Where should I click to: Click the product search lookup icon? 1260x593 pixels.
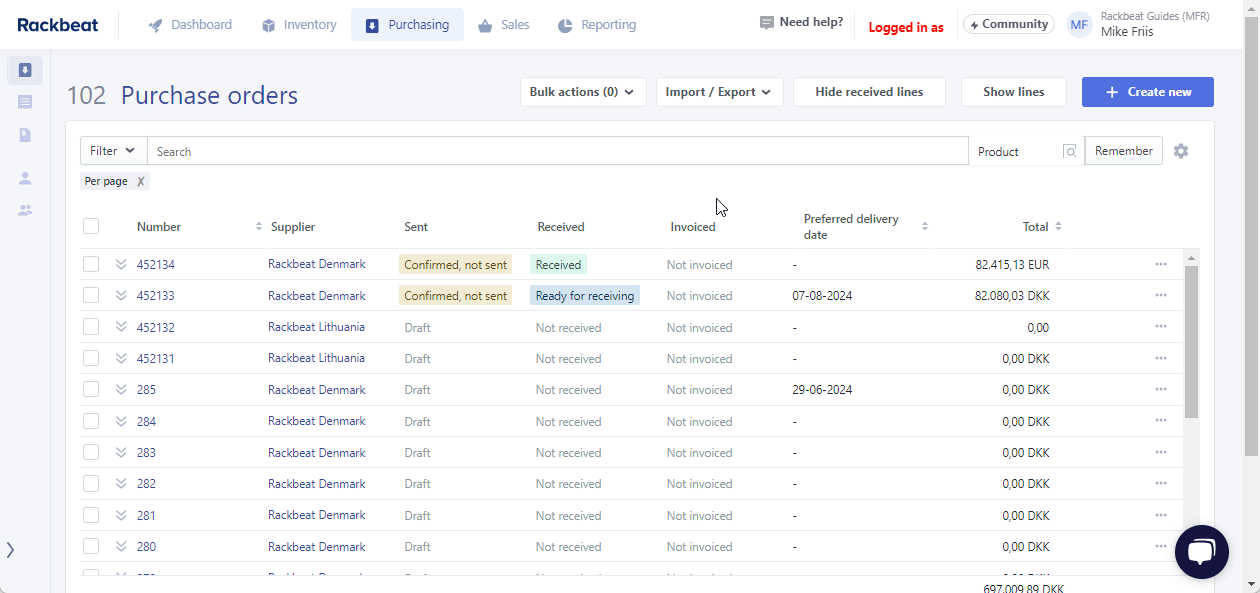pyautogui.click(x=1070, y=152)
